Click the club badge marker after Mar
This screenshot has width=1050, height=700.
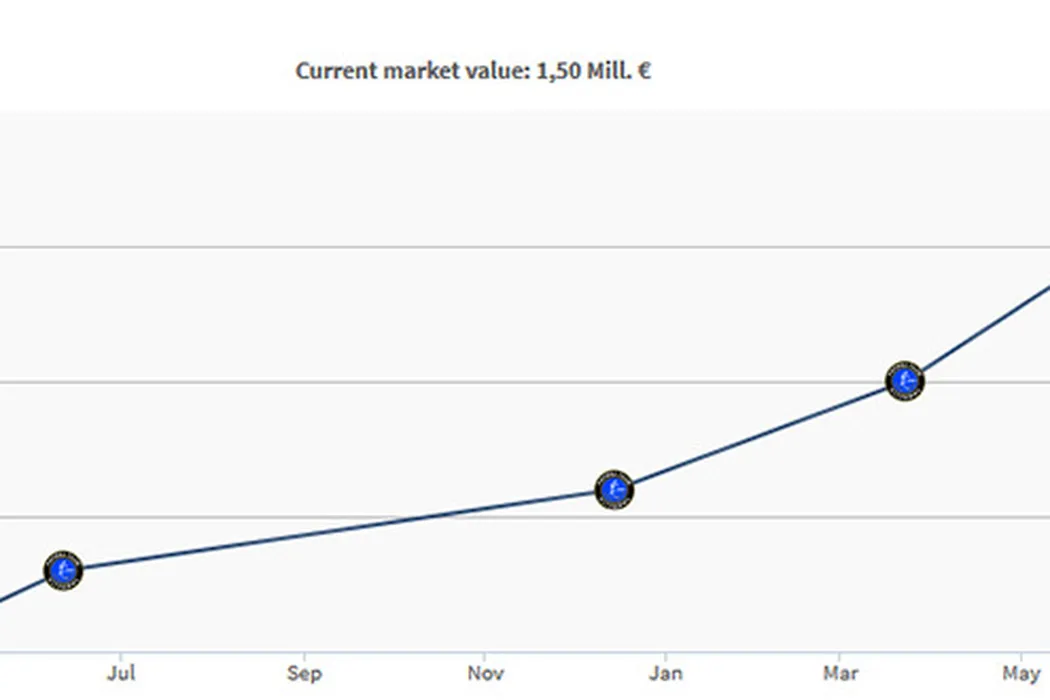point(905,380)
